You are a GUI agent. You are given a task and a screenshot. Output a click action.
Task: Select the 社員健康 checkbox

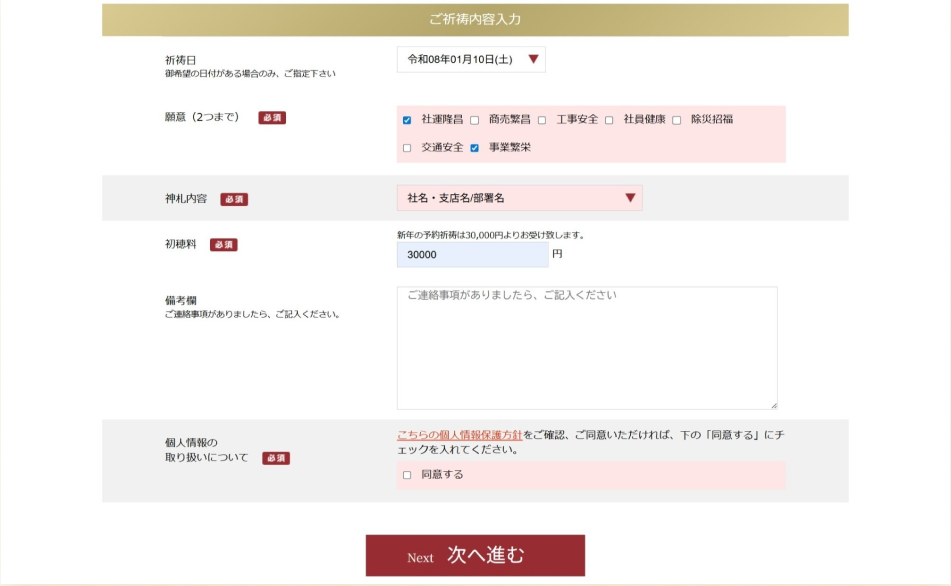coord(609,120)
